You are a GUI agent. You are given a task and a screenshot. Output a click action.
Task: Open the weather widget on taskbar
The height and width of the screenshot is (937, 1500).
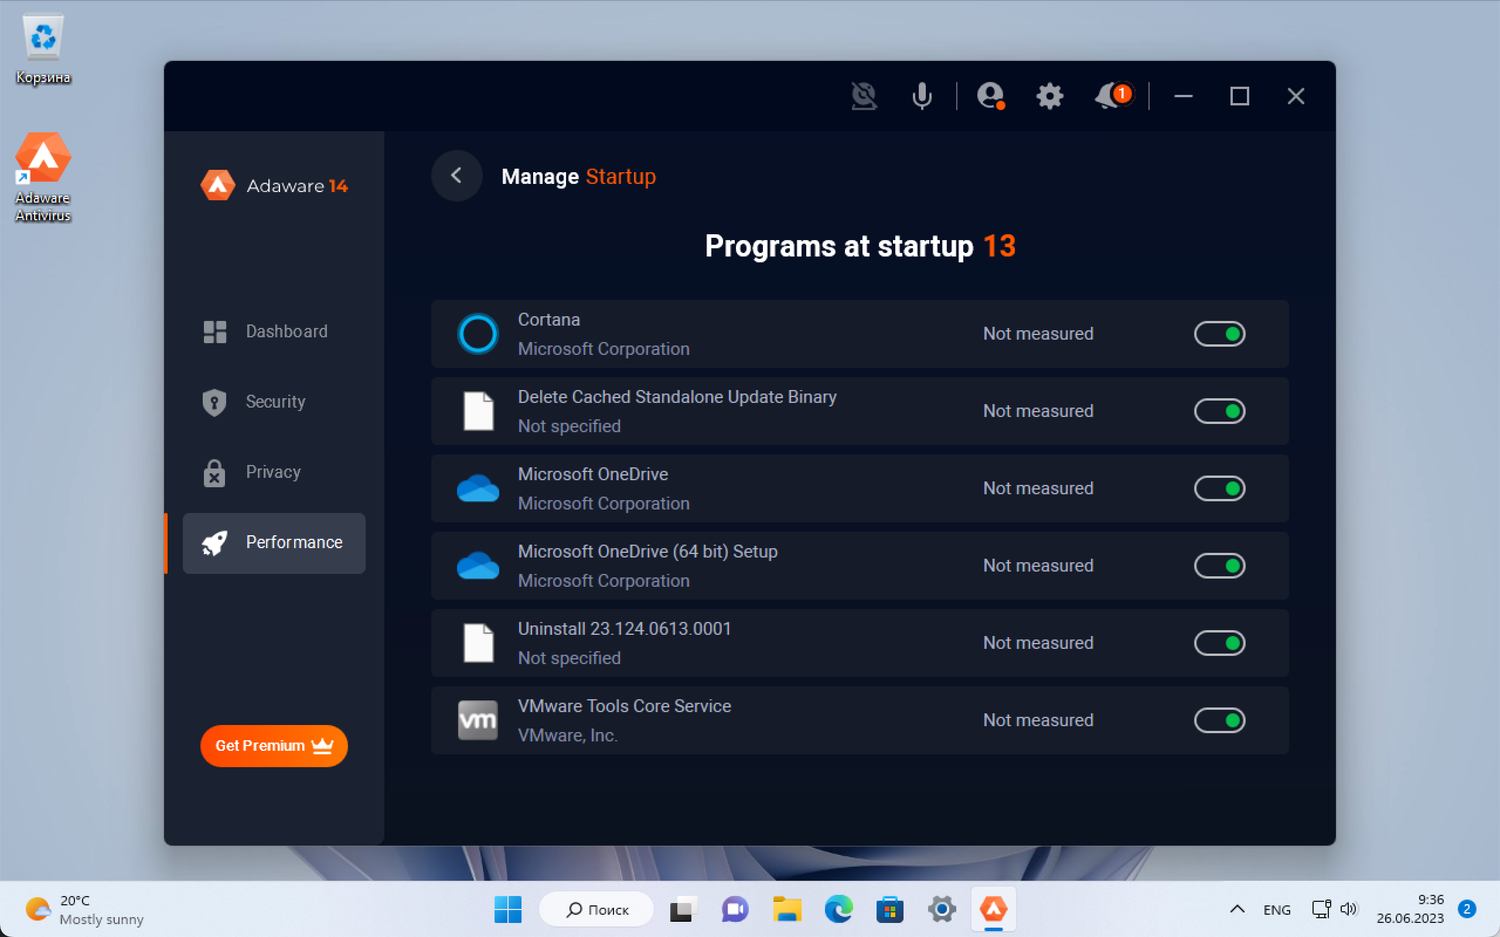[x=85, y=910]
